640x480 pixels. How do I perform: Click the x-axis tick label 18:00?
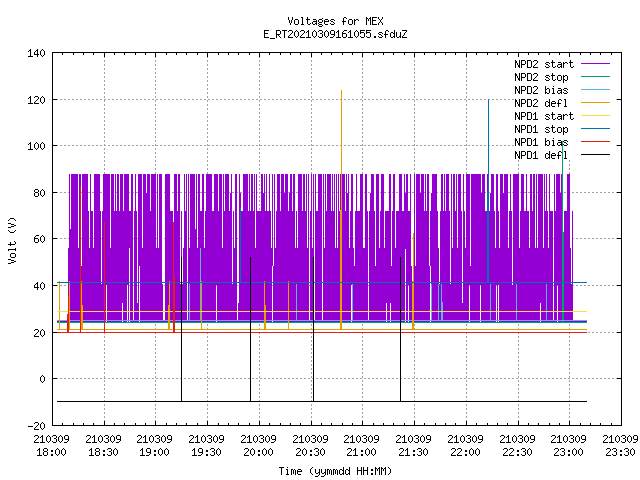click(51, 452)
